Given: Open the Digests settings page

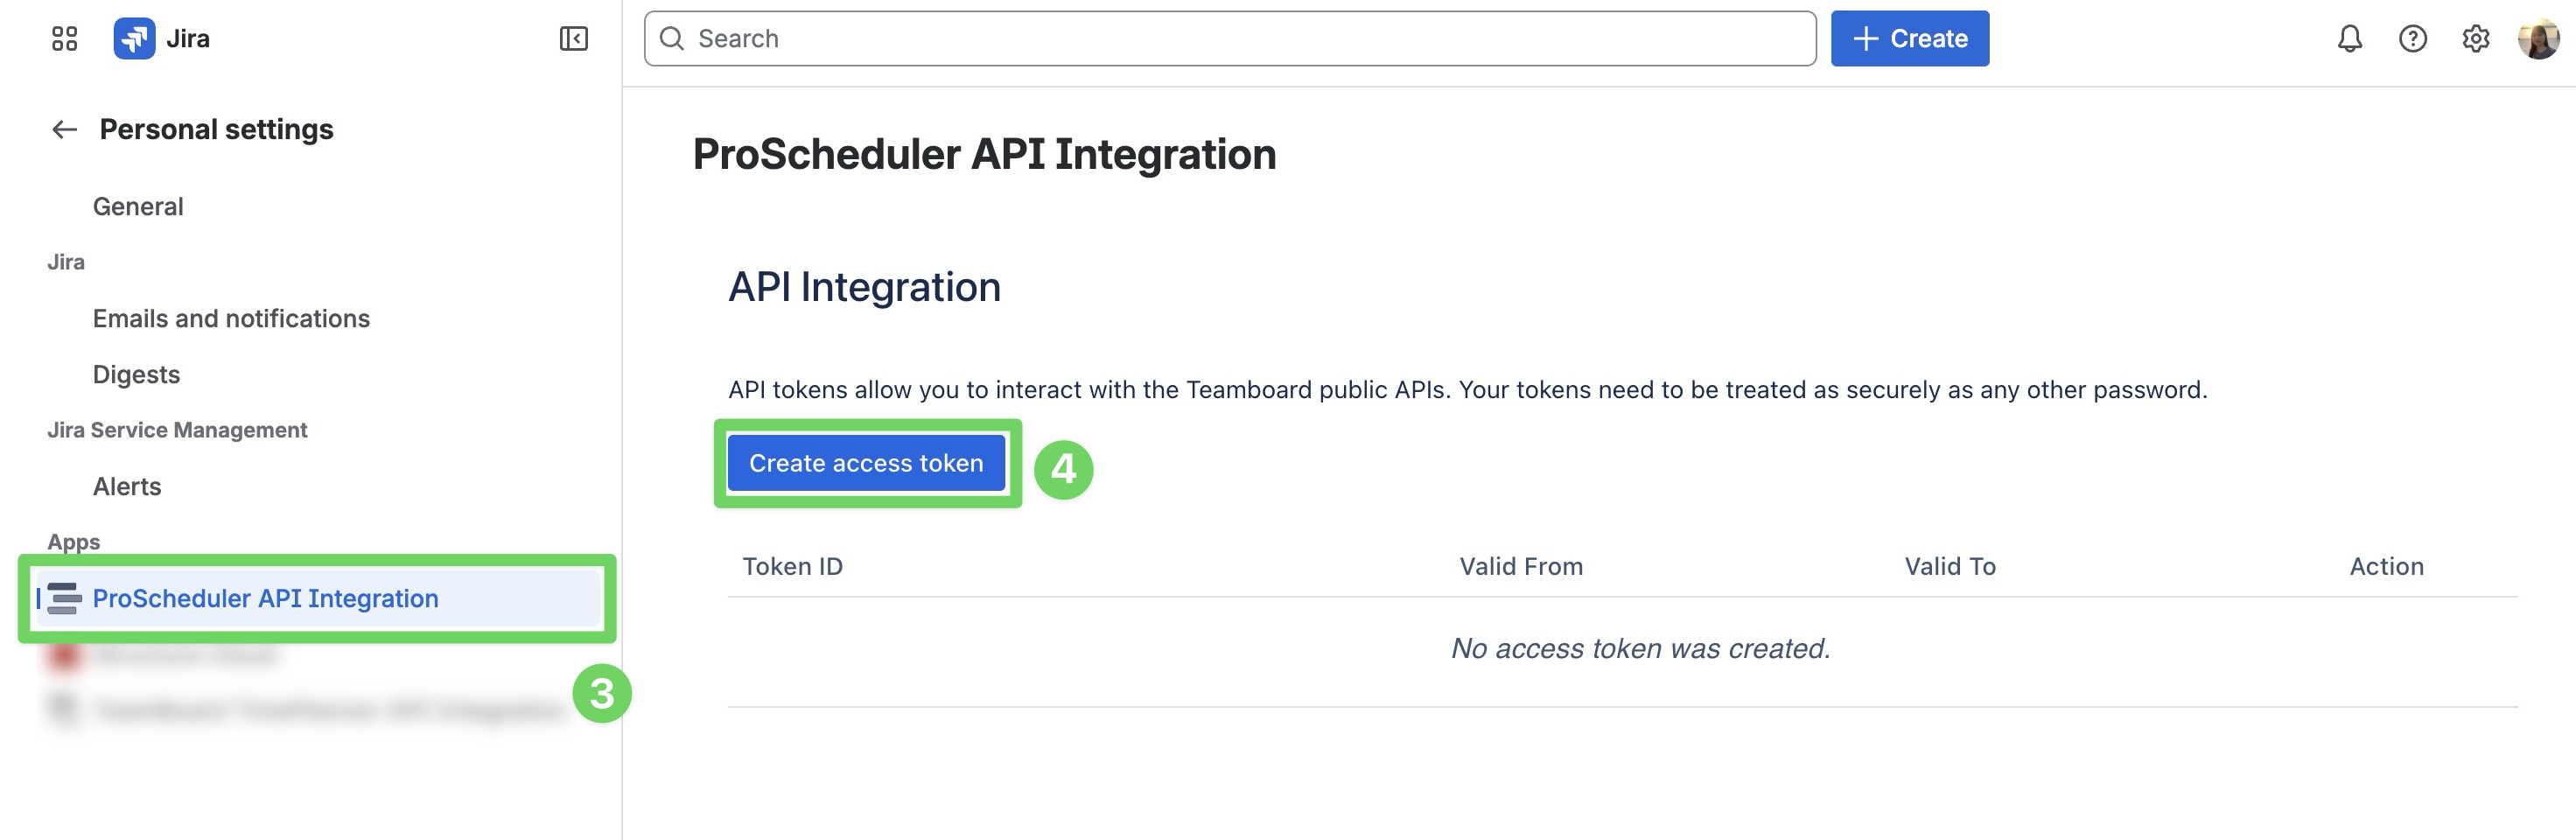Looking at the screenshot, I should pyautogui.click(x=136, y=375).
